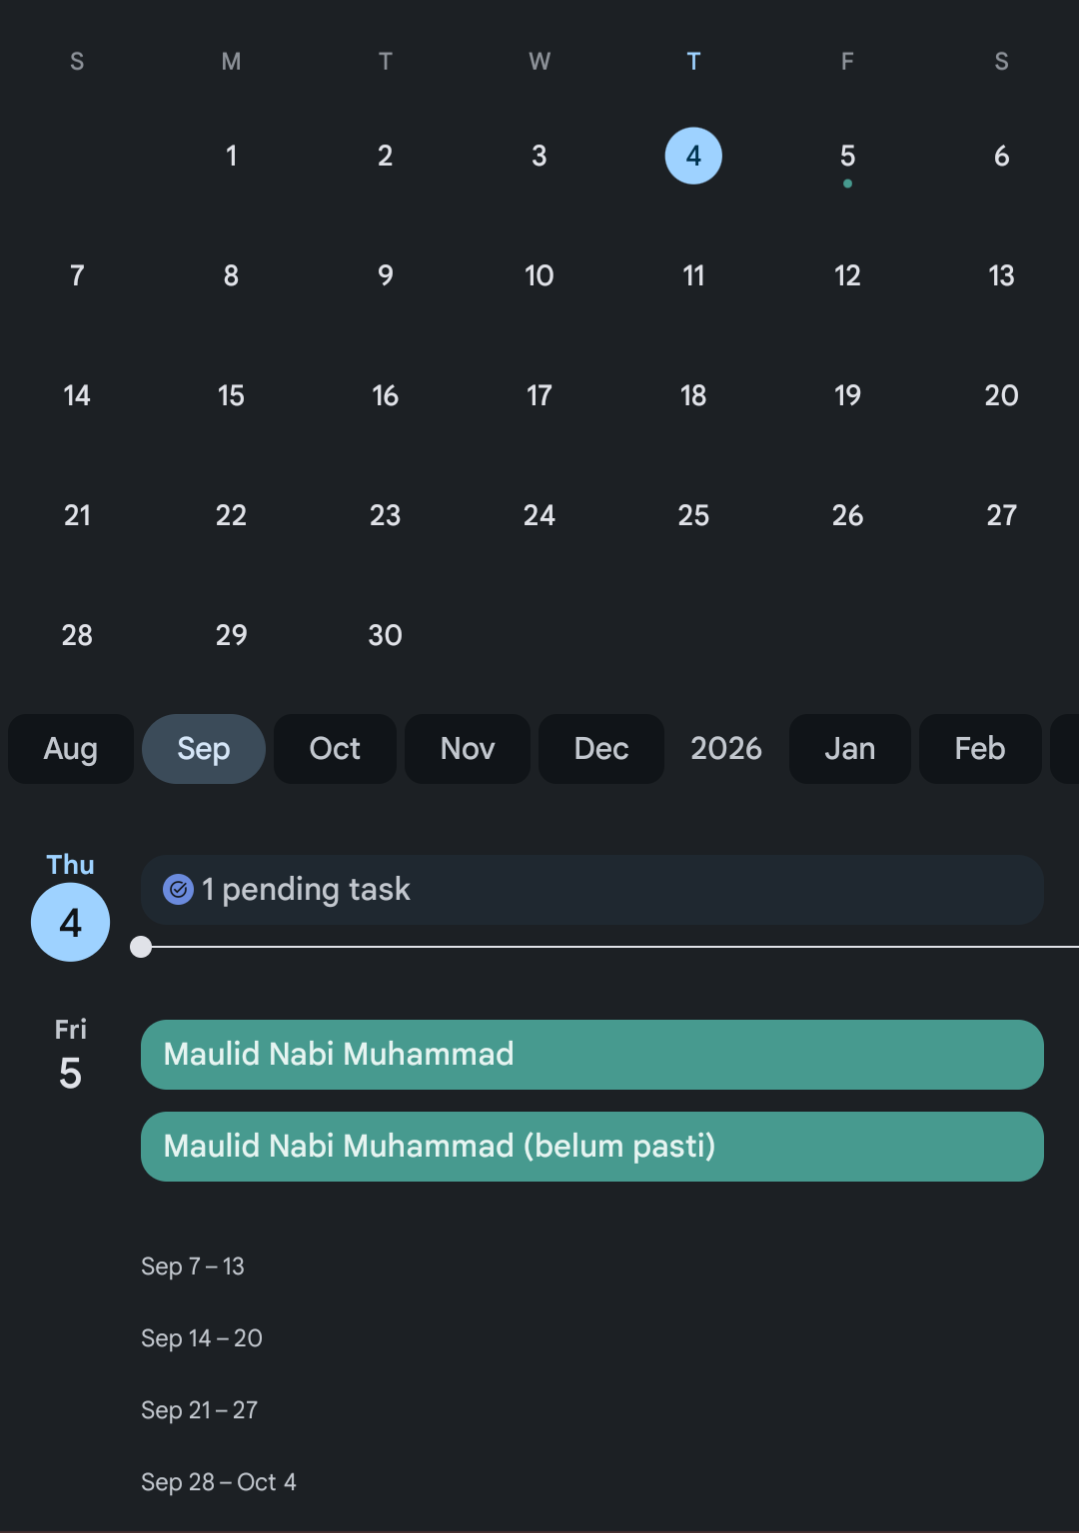This screenshot has height=1533, width=1079.
Task: Select the Sep month chip
Action: click(204, 749)
